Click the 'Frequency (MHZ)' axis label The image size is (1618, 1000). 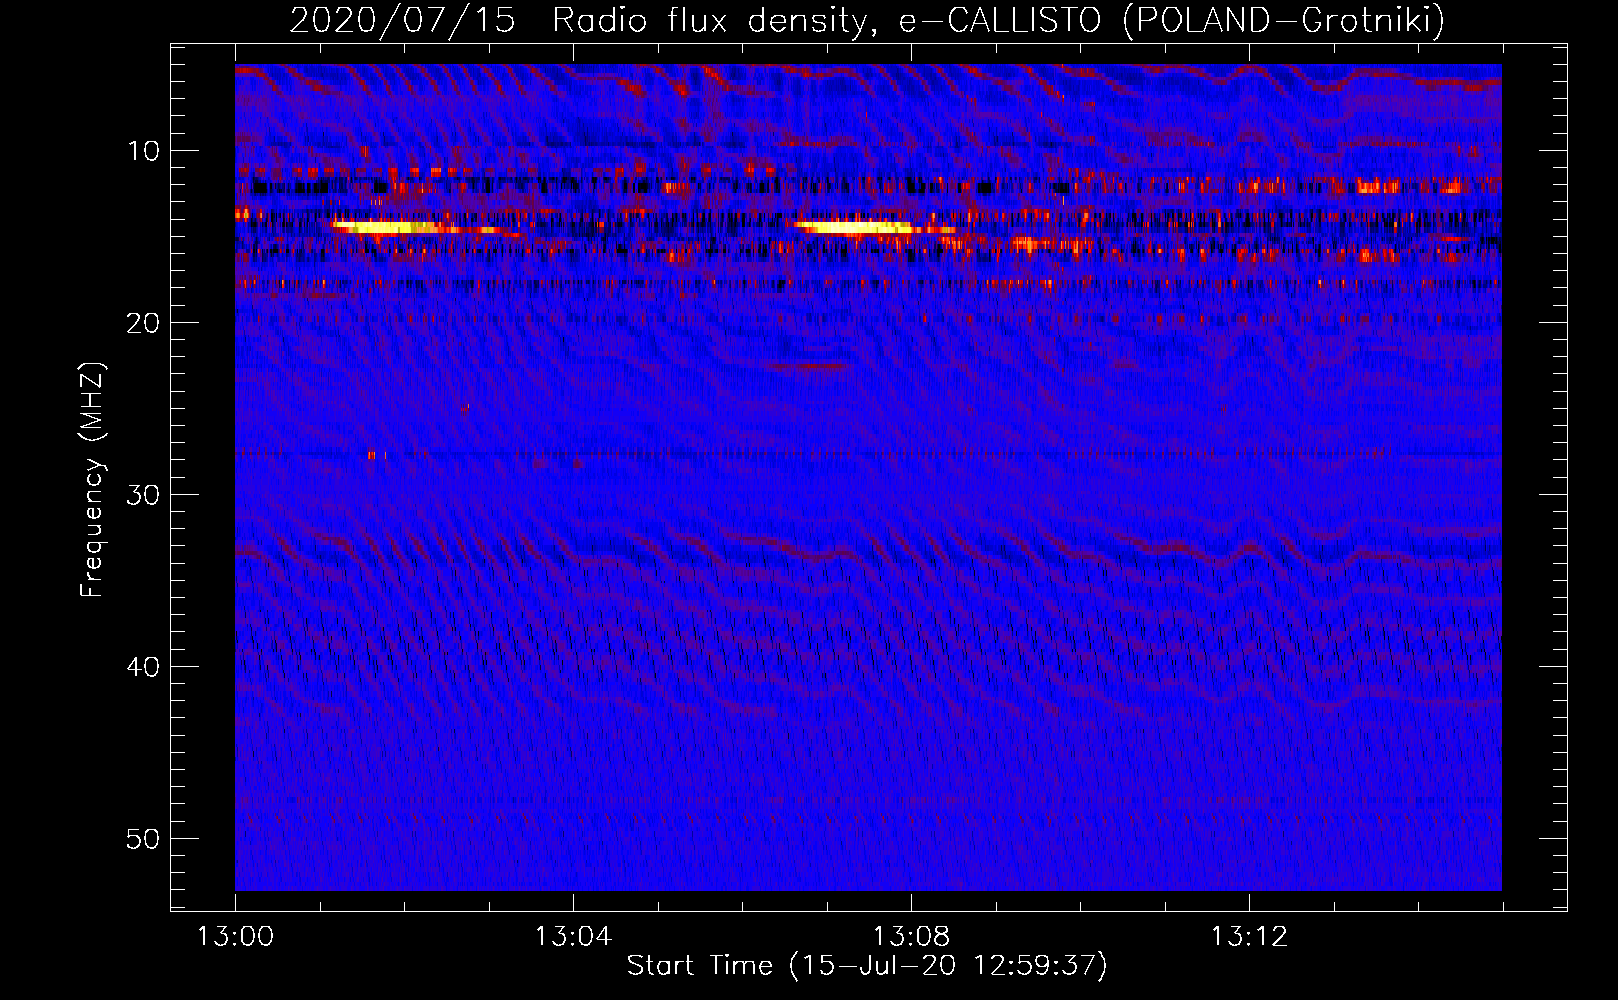click(92, 480)
